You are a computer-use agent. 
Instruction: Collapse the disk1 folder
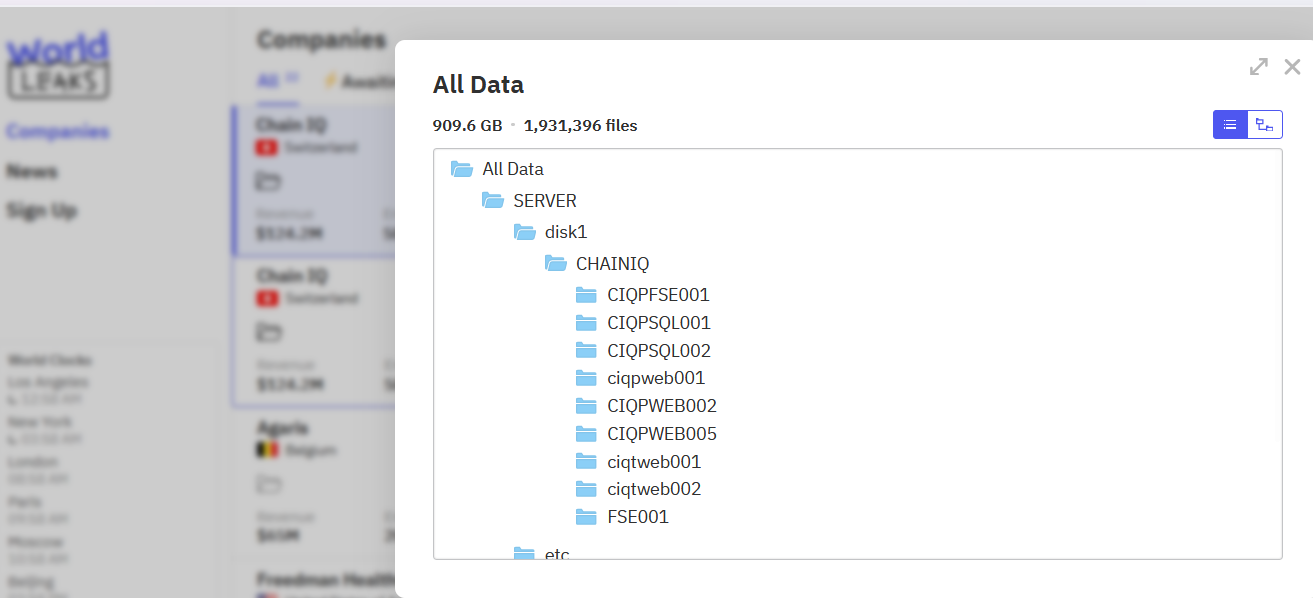524,232
